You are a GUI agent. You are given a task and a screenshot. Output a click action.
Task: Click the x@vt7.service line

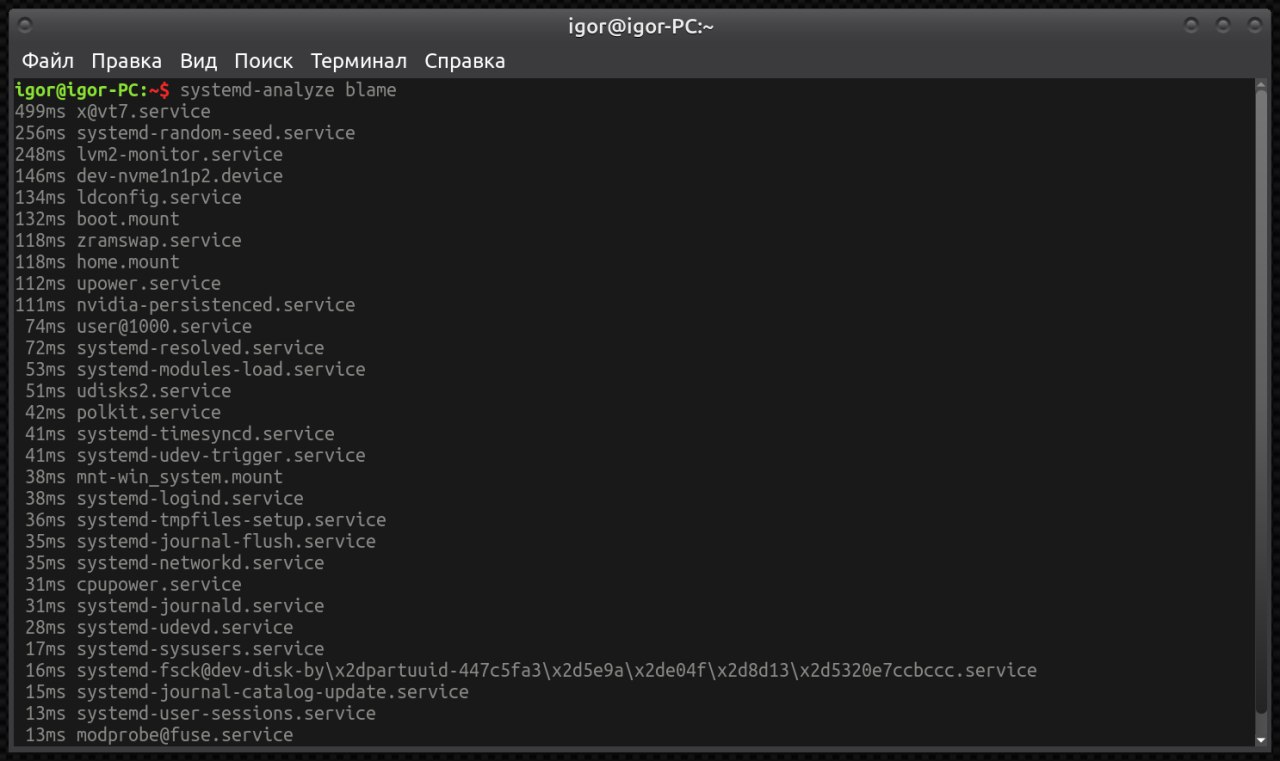coord(113,111)
